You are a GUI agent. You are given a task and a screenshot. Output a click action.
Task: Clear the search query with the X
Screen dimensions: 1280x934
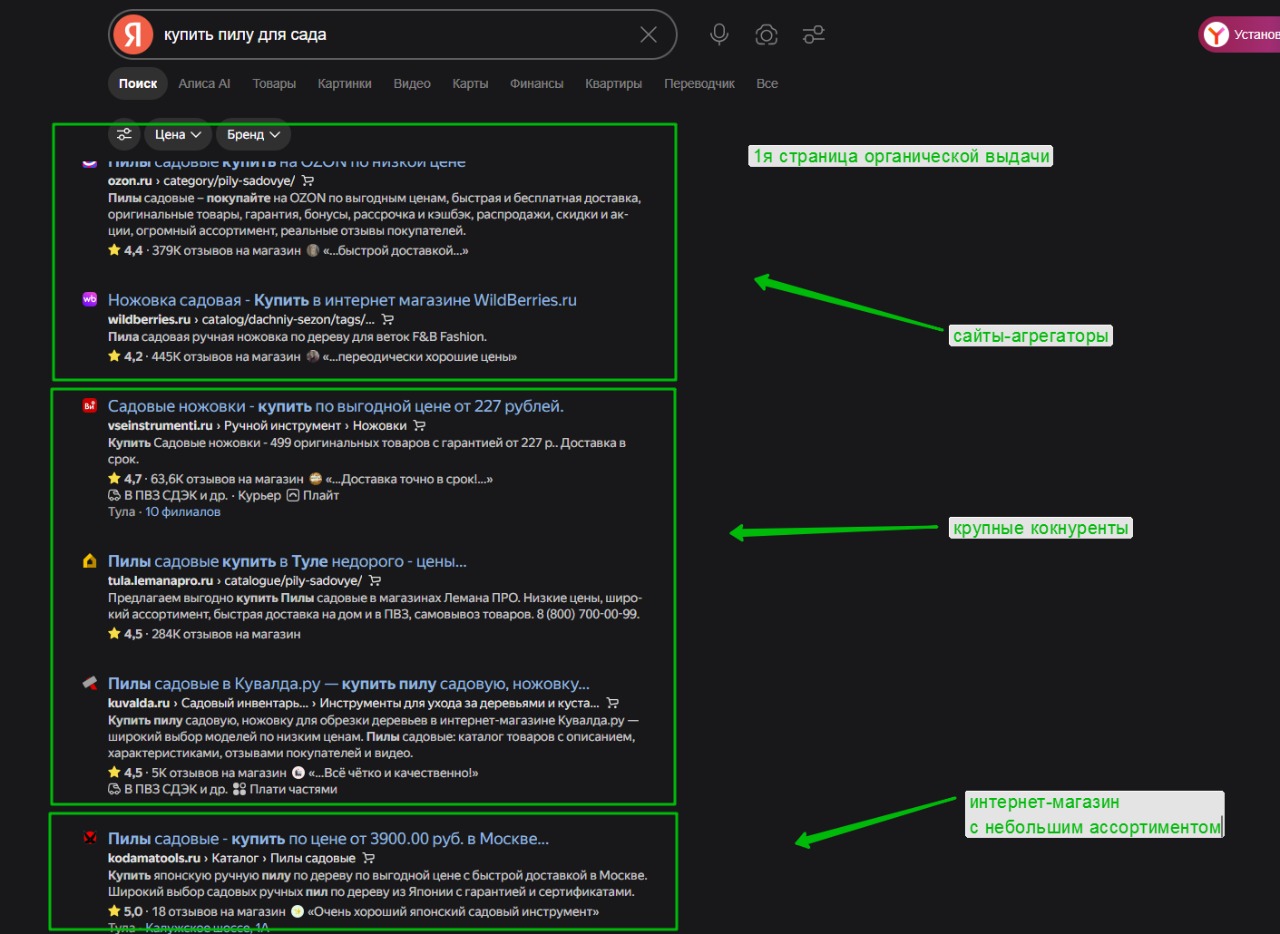click(648, 35)
